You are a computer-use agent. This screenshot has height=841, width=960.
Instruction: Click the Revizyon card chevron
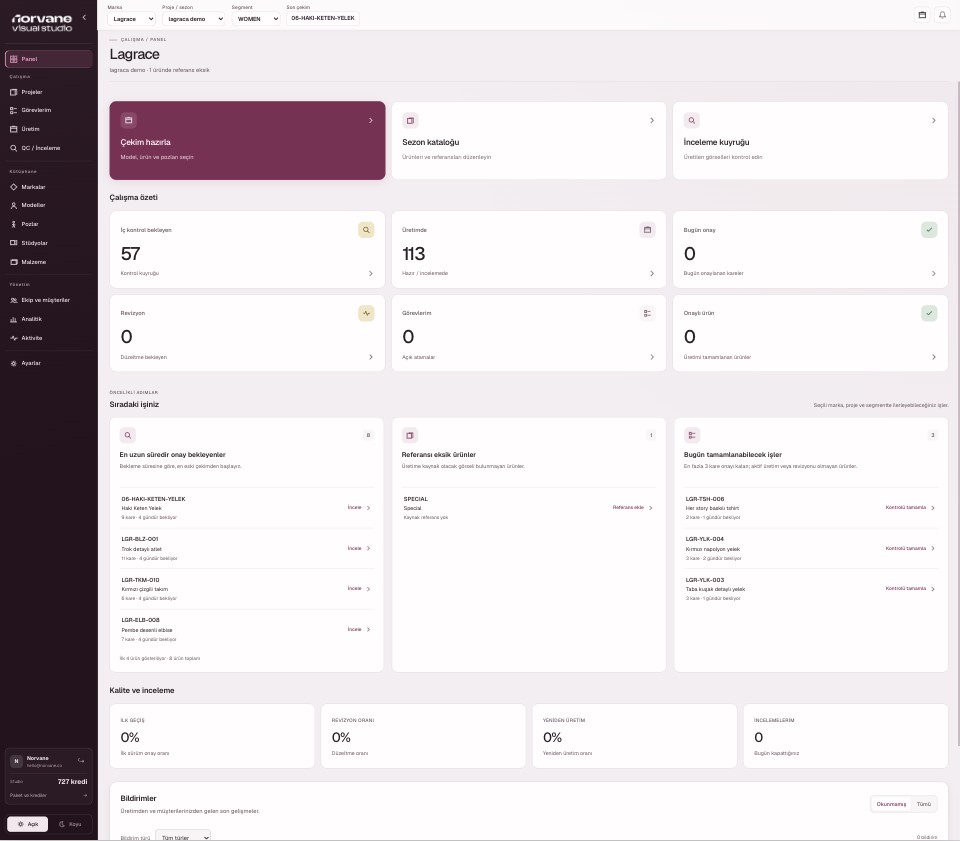[x=370, y=357]
